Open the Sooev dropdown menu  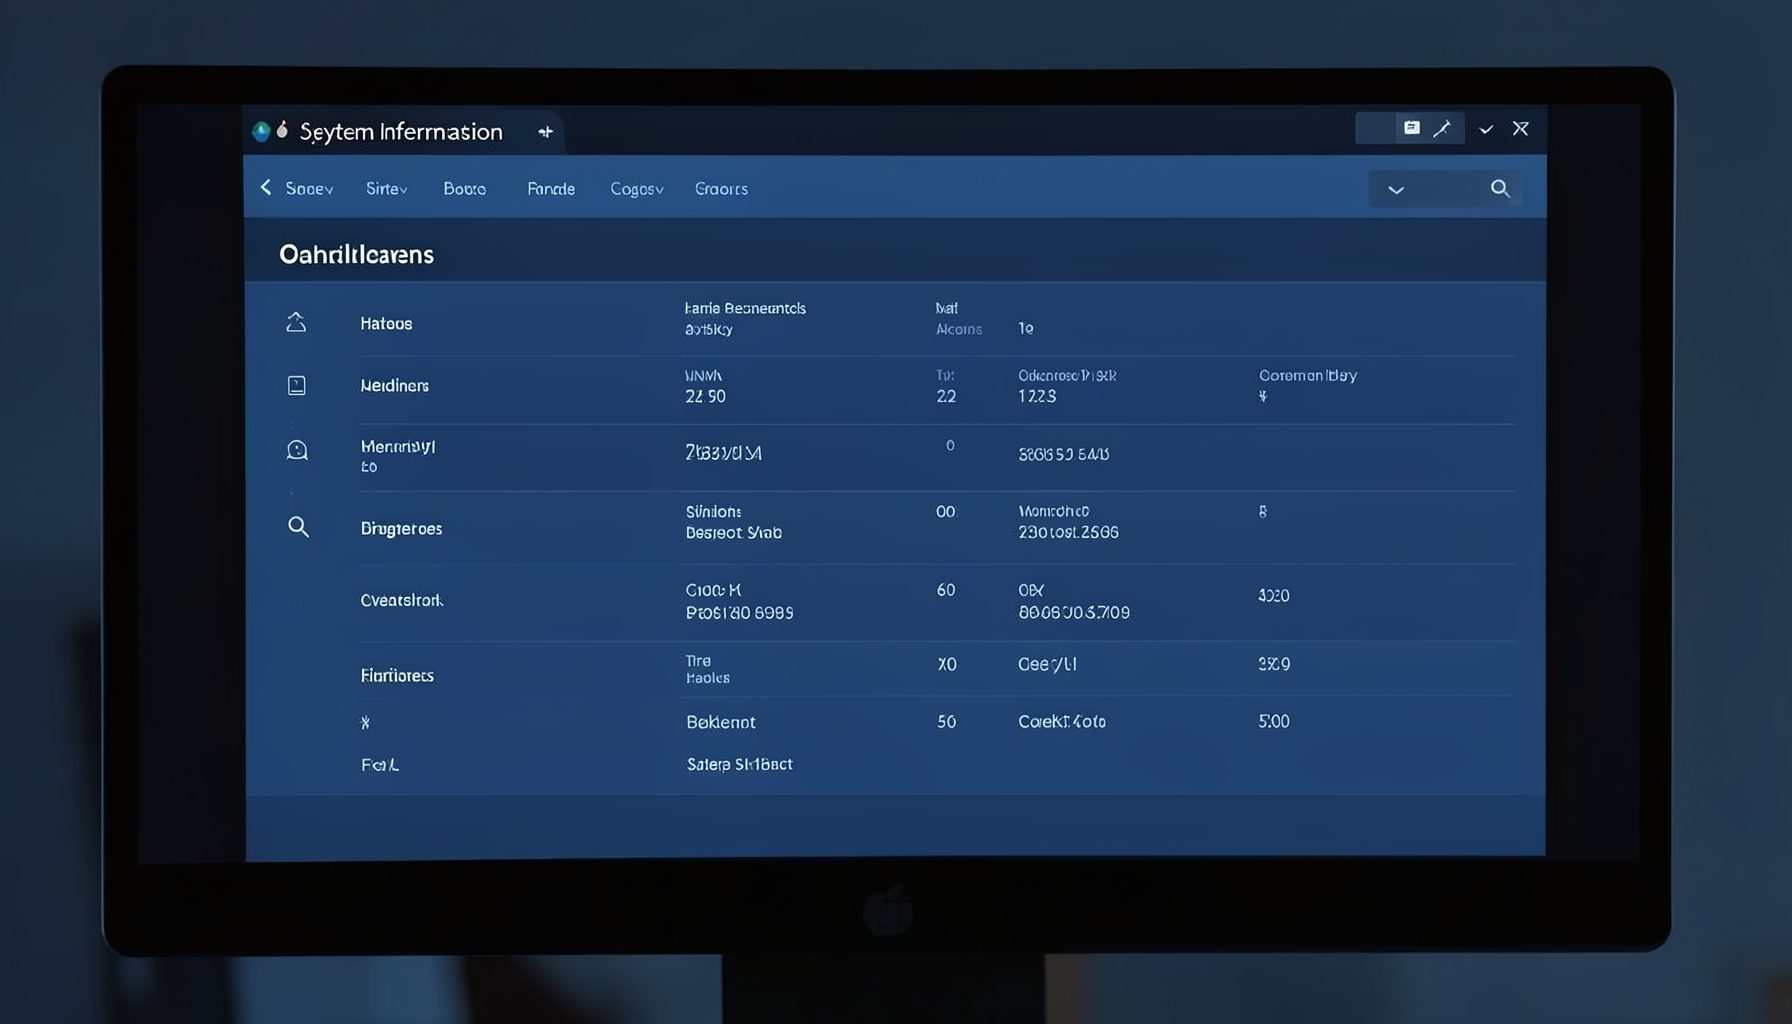click(x=309, y=188)
